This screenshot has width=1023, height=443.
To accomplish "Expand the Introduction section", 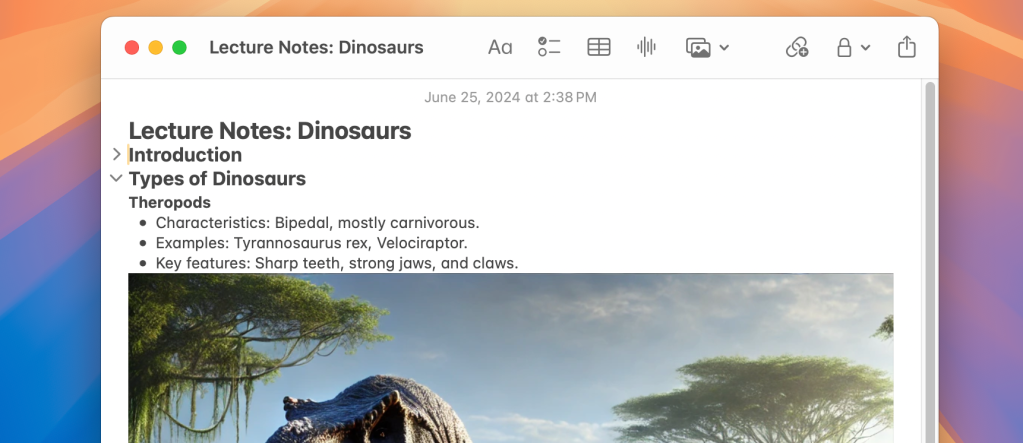I will click(x=117, y=154).
